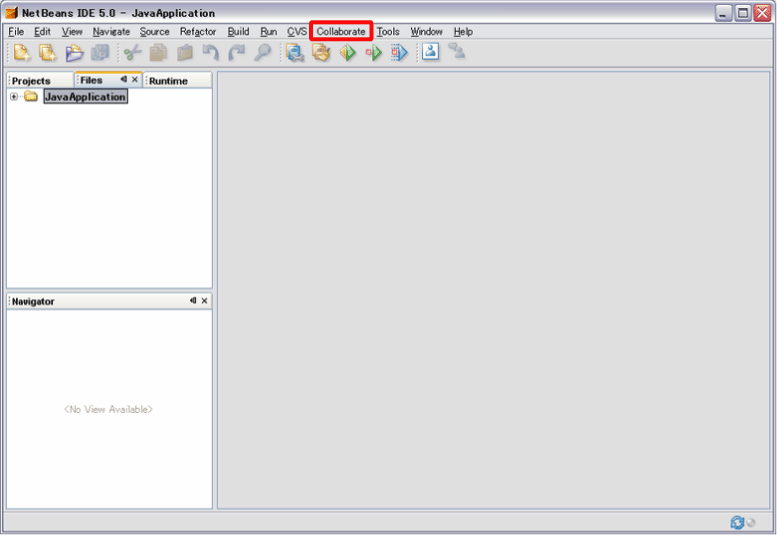Click the Undo arrow icon
The height and width of the screenshot is (537, 777).
211,53
